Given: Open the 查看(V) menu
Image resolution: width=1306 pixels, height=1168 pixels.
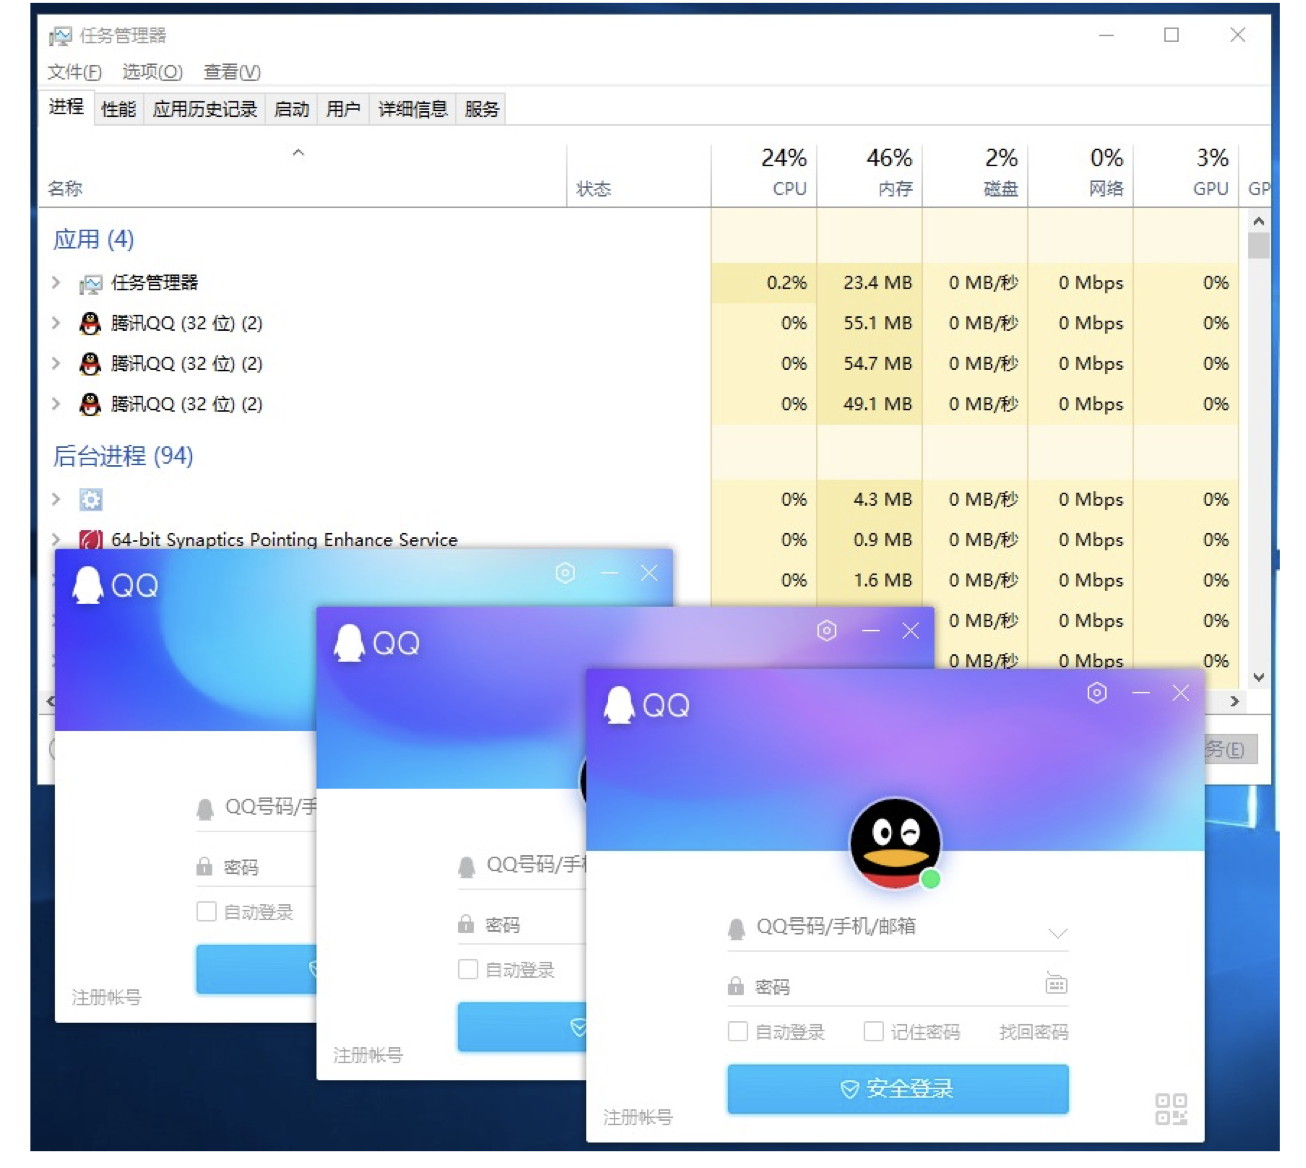Looking at the screenshot, I should pos(232,72).
